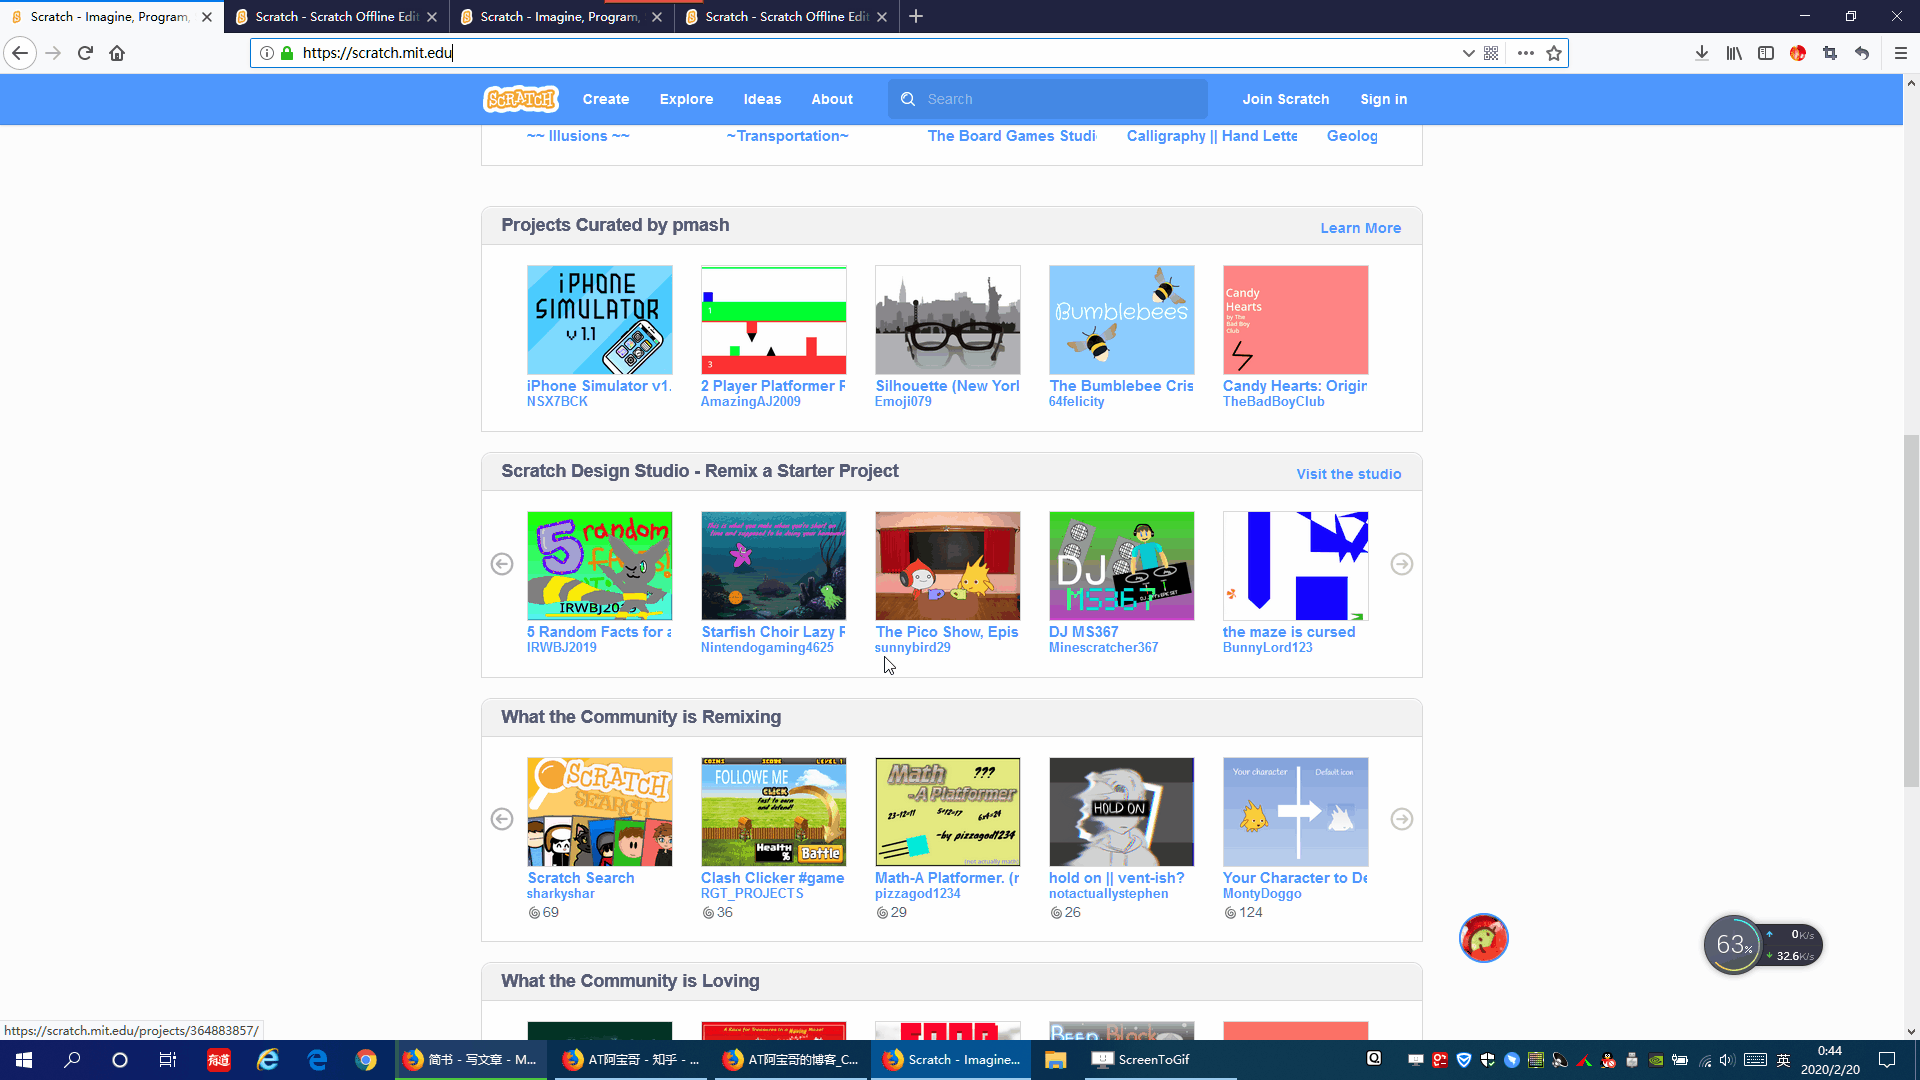Screen dimensions: 1920x1080
Task: Expand the address bar history dropdown
Action: [1468, 53]
